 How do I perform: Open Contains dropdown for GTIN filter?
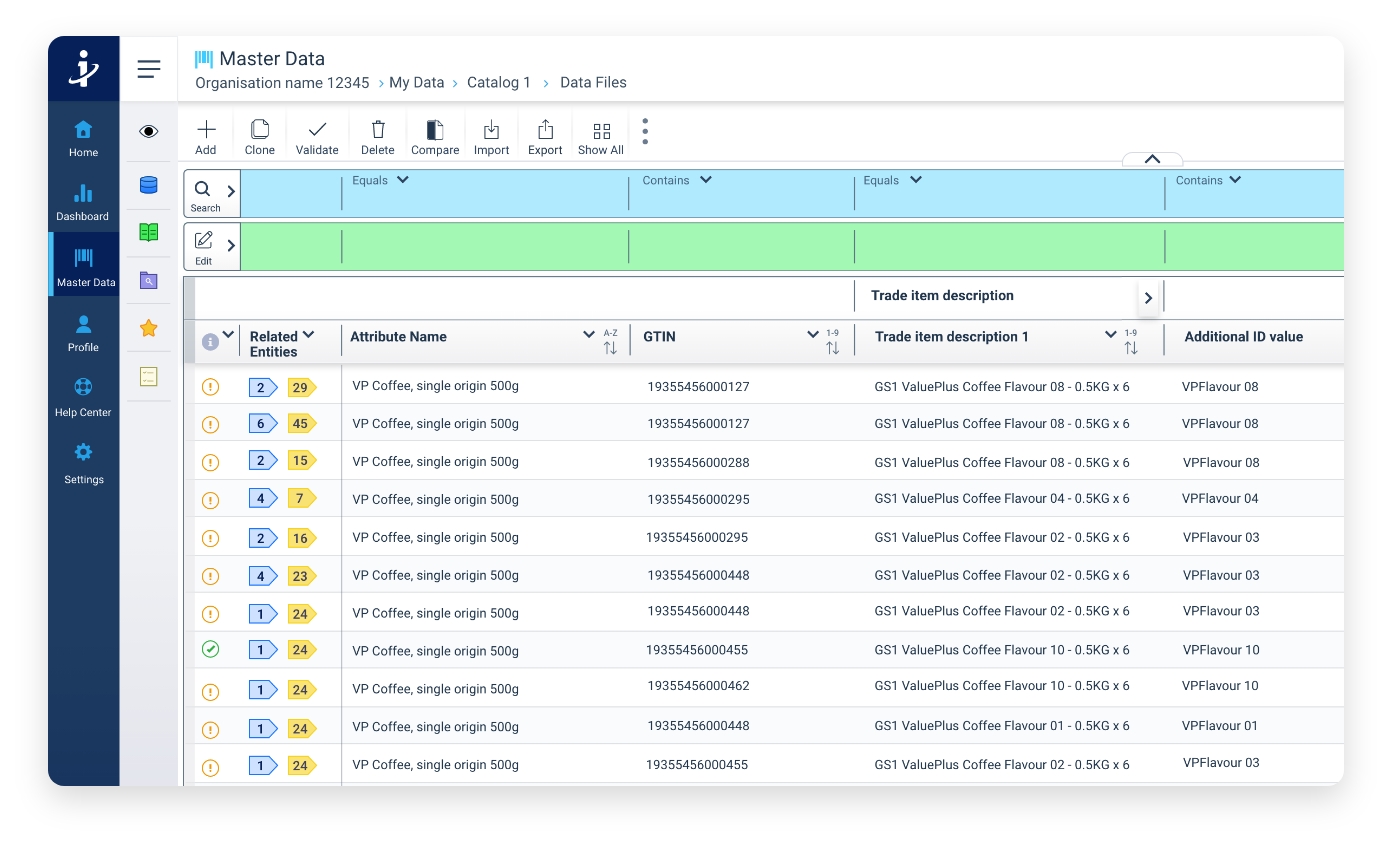coord(677,180)
